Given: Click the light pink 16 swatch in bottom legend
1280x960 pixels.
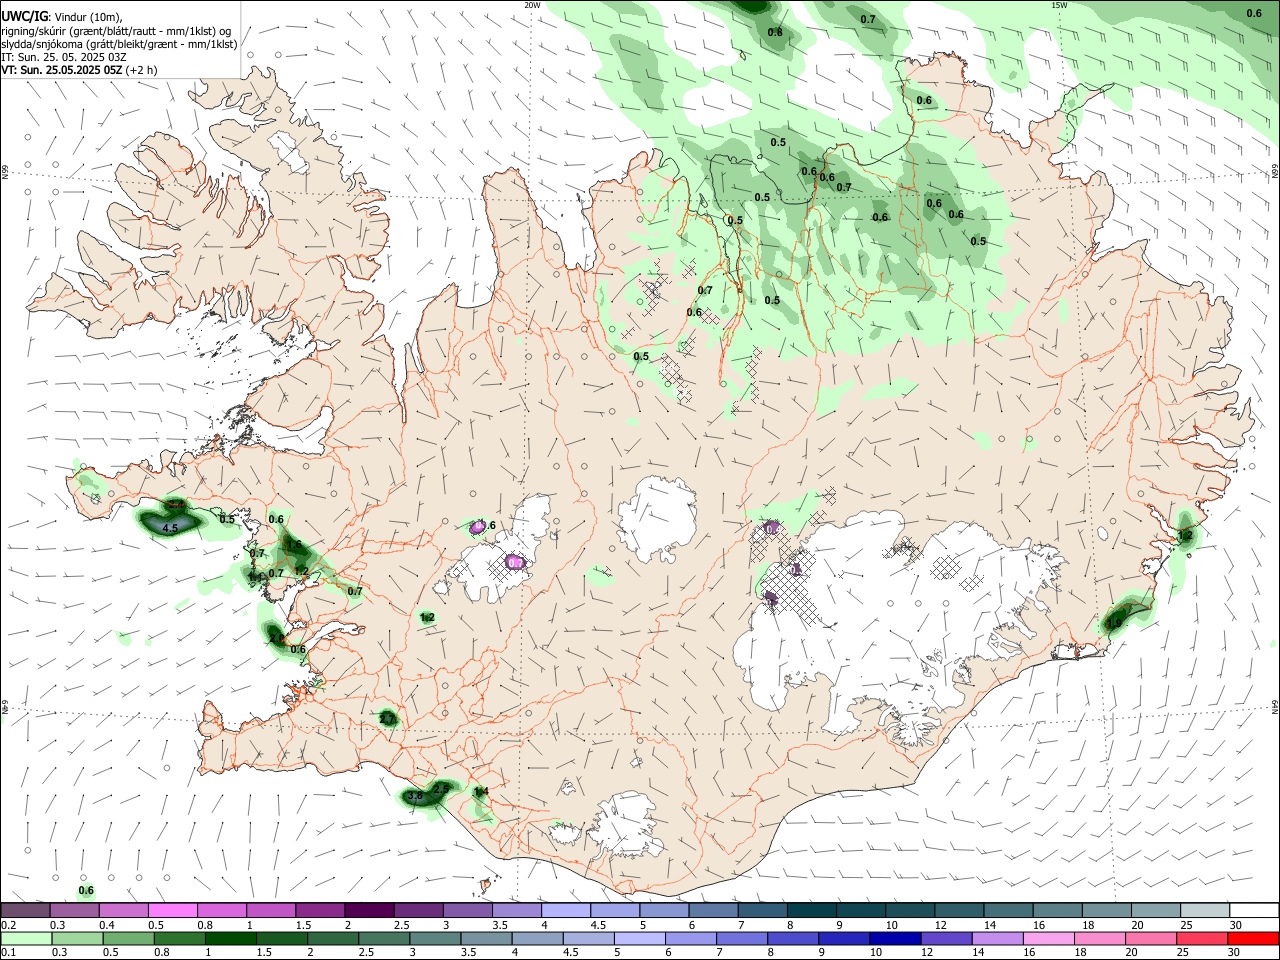Looking at the screenshot, I should pos(1048,938).
